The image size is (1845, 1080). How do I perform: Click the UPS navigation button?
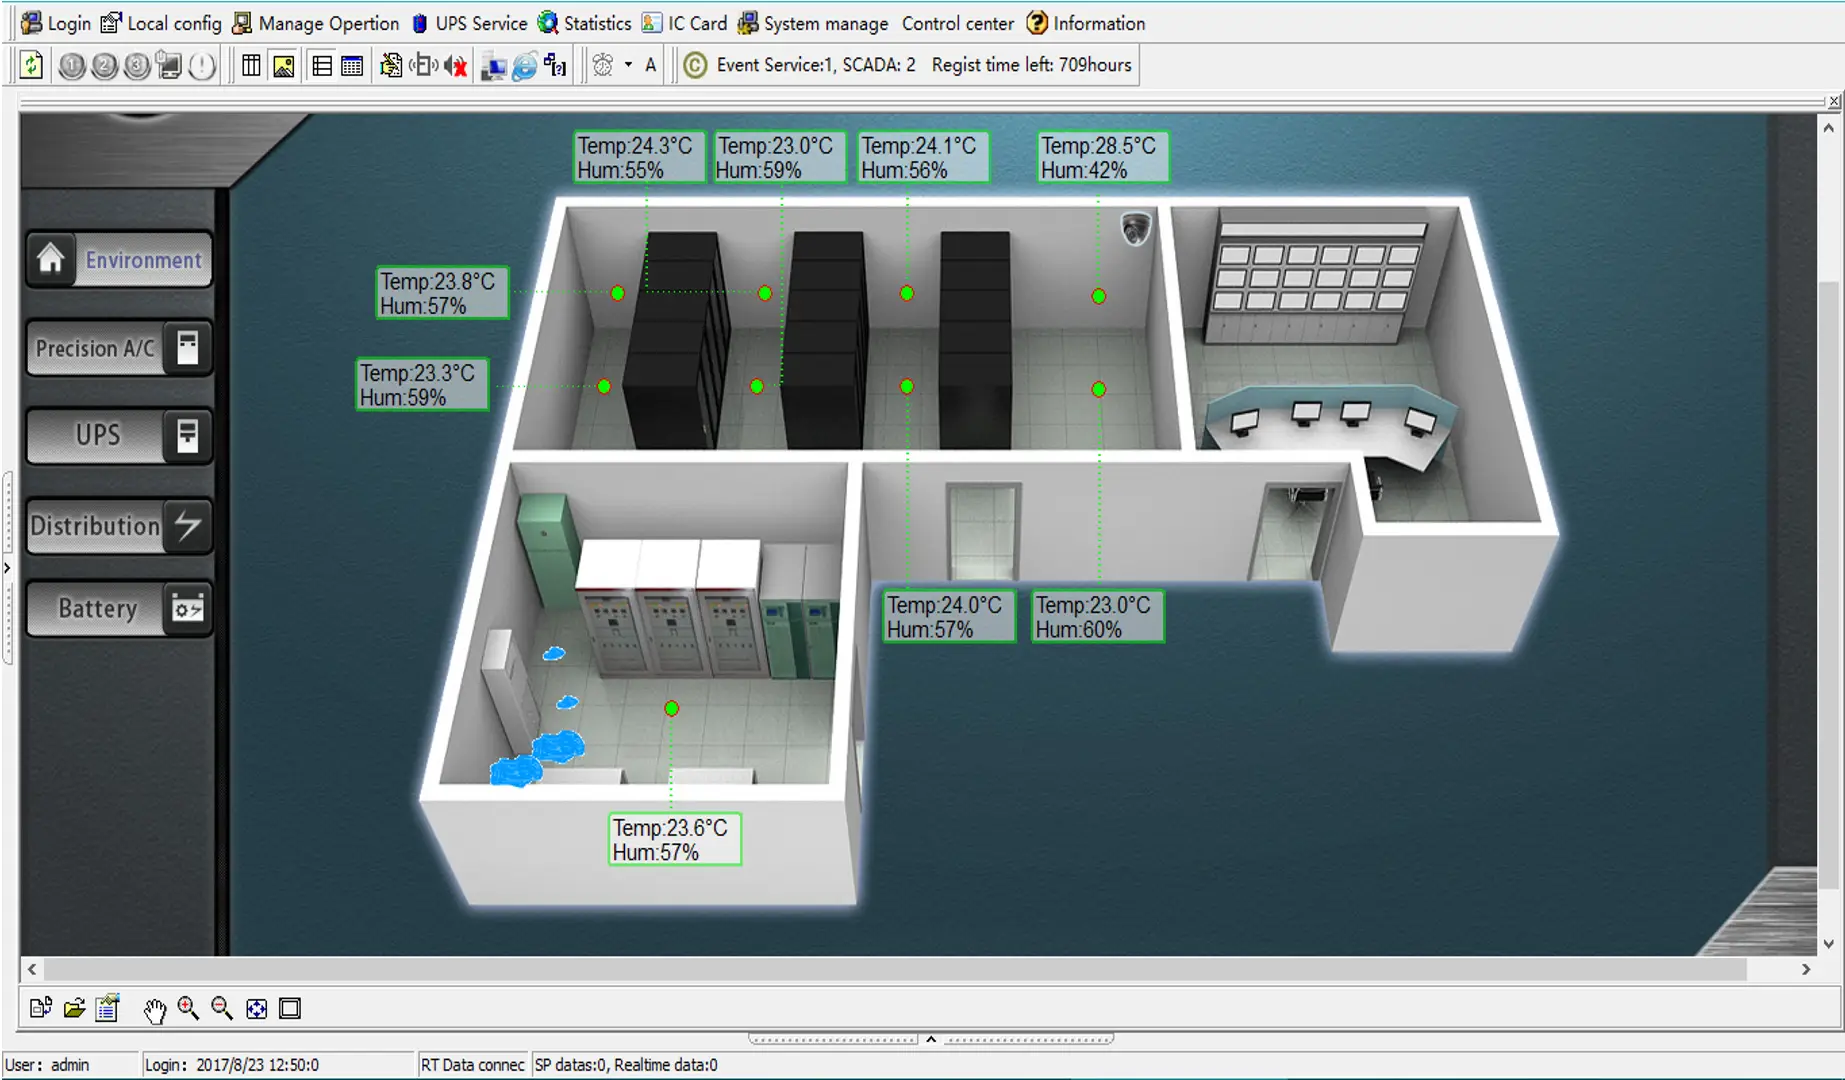click(x=119, y=435)
